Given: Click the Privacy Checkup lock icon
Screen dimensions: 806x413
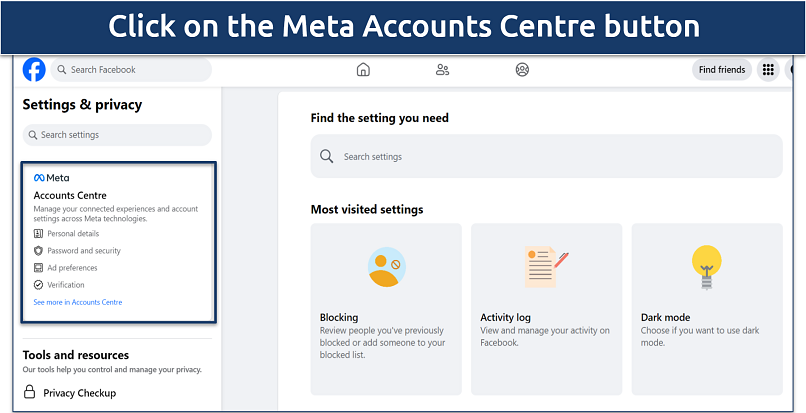Looking at the screenshot, I should click(30, 393).
